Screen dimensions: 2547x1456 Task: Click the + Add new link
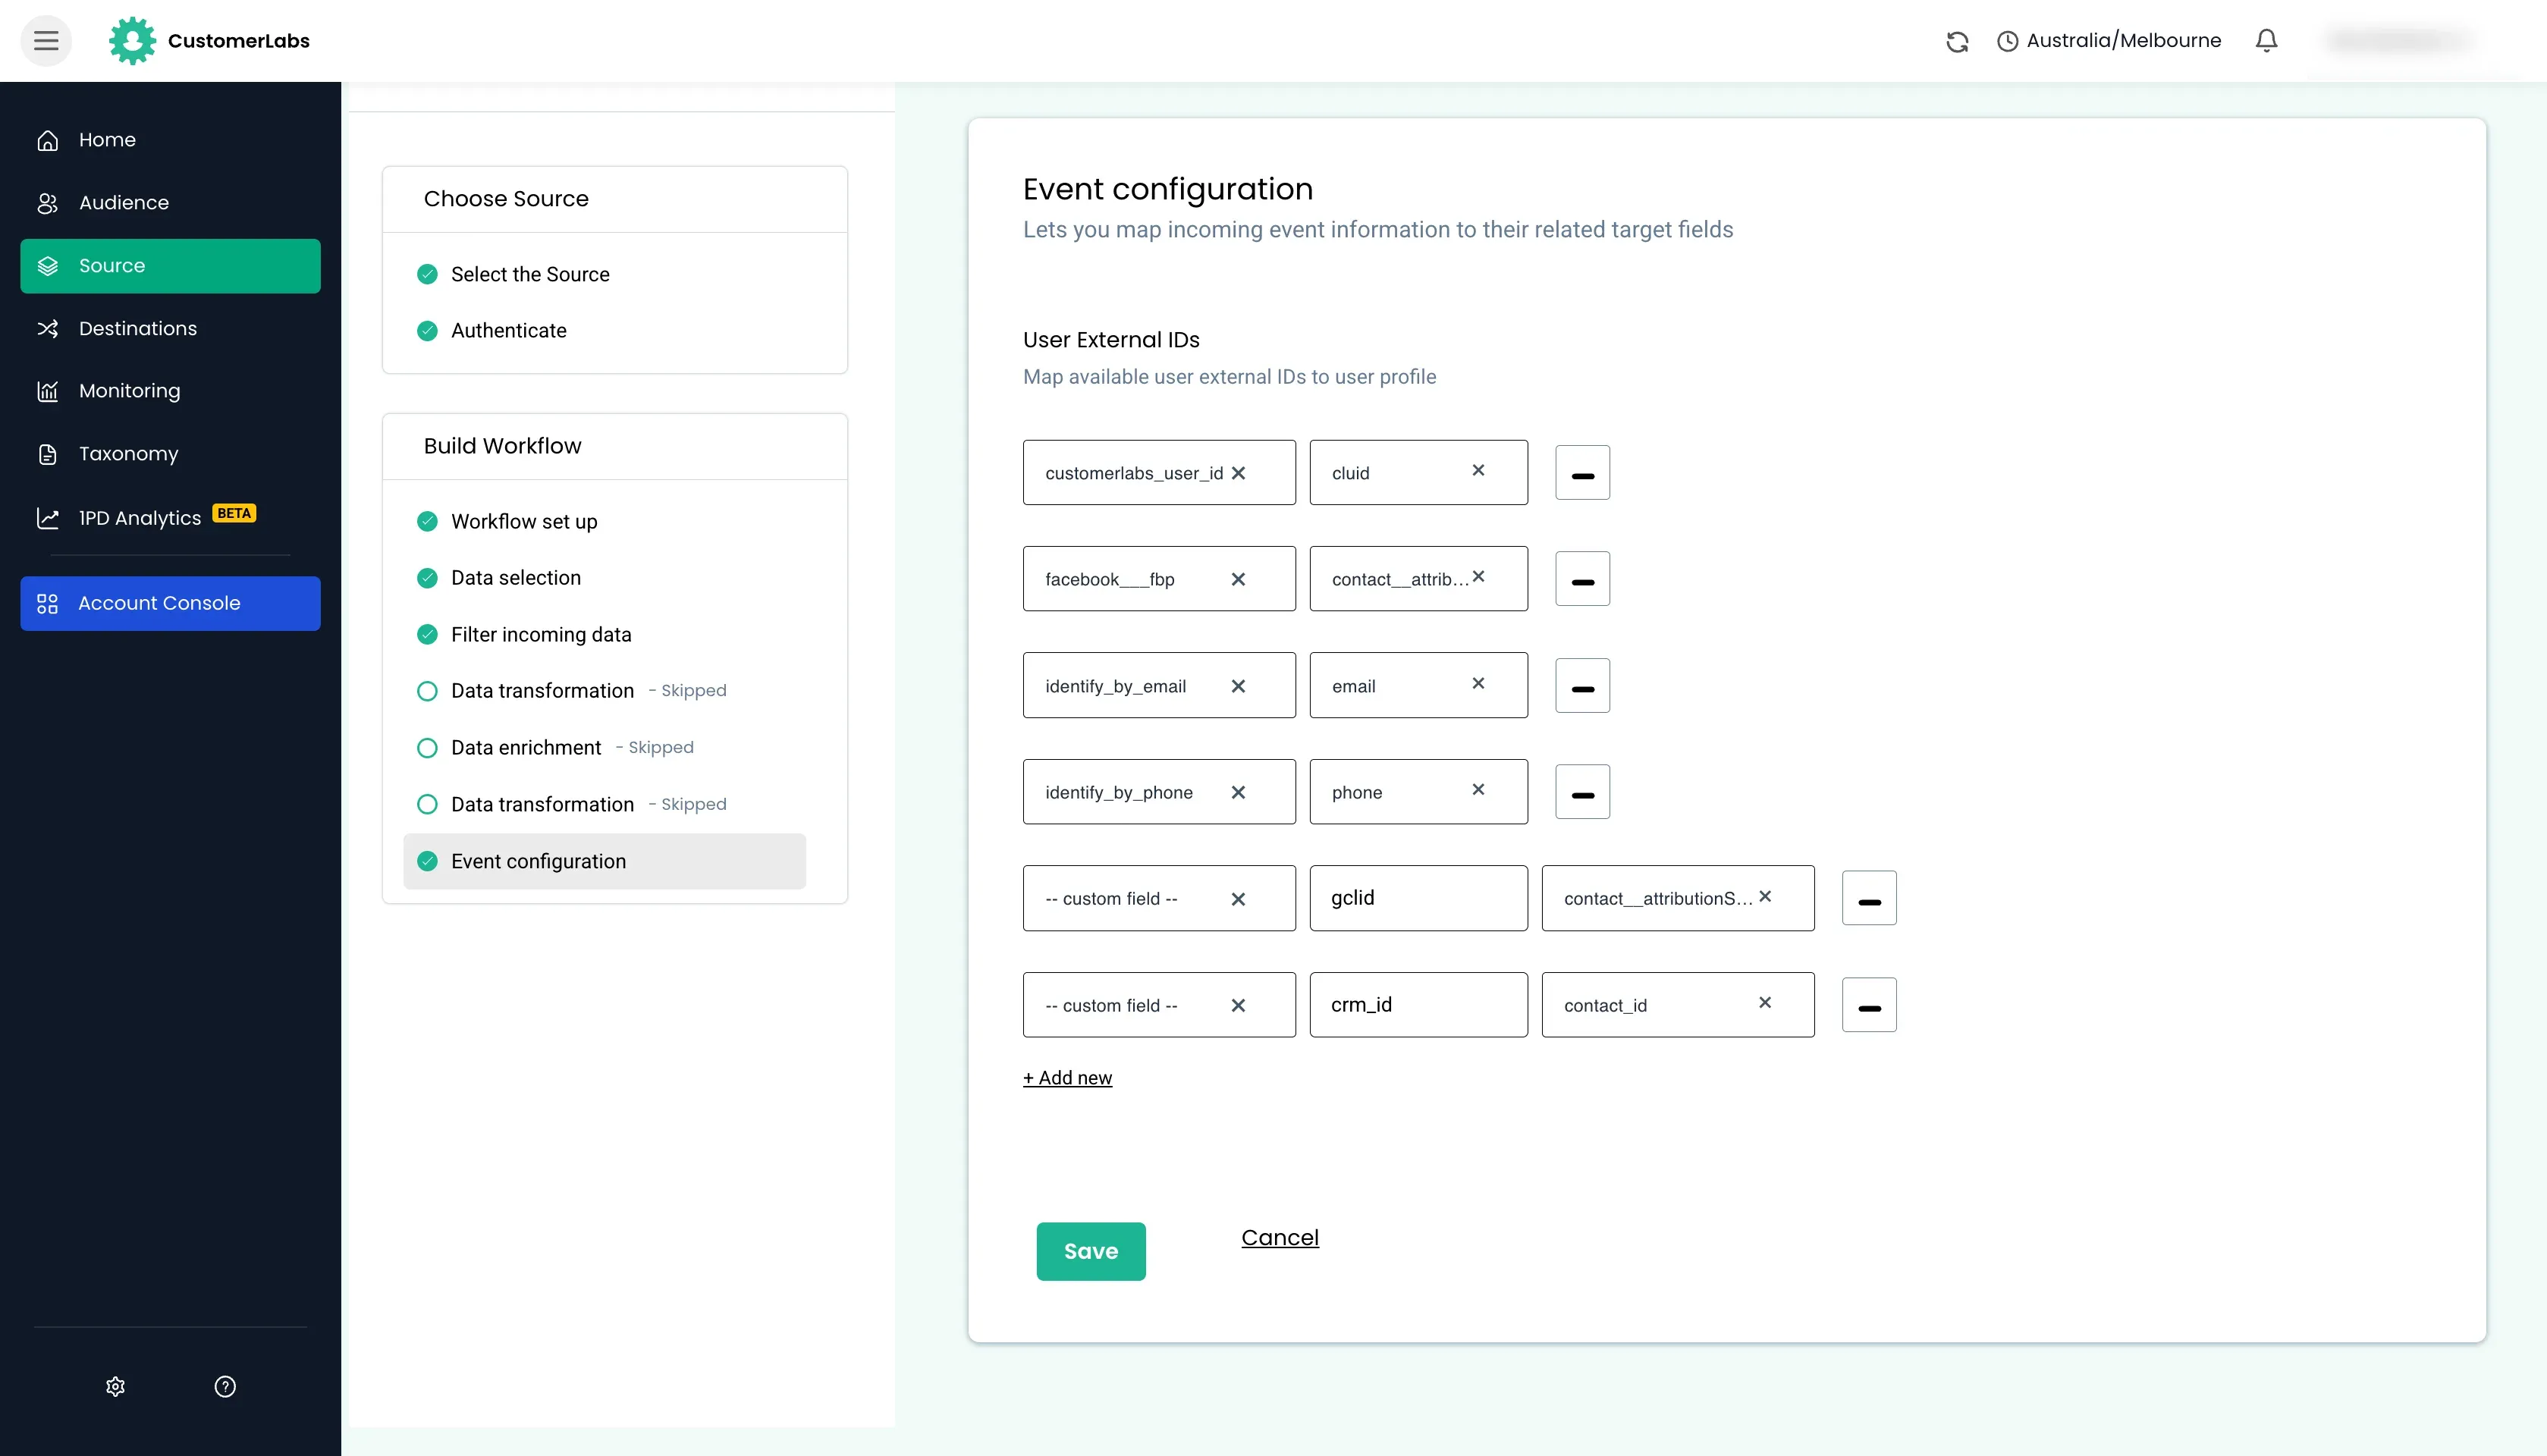[x=1067, y=1078]
